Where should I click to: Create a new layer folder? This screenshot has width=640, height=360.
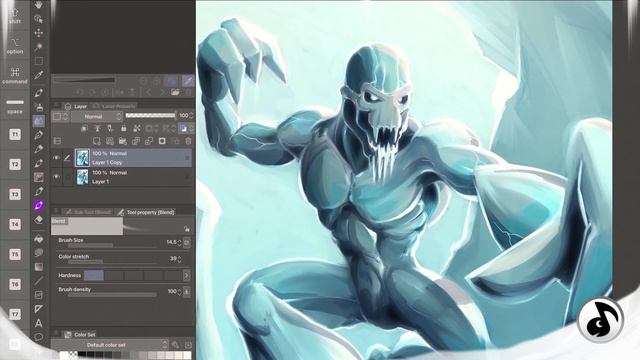pyautogui.click(x=122, y=141)
